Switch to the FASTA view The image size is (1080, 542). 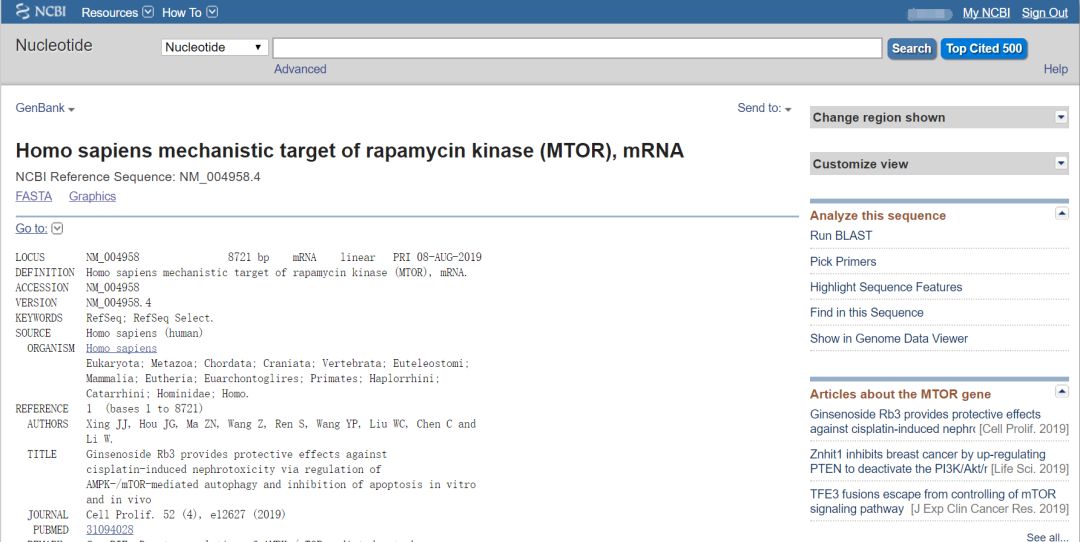click(x=34, y=196)
